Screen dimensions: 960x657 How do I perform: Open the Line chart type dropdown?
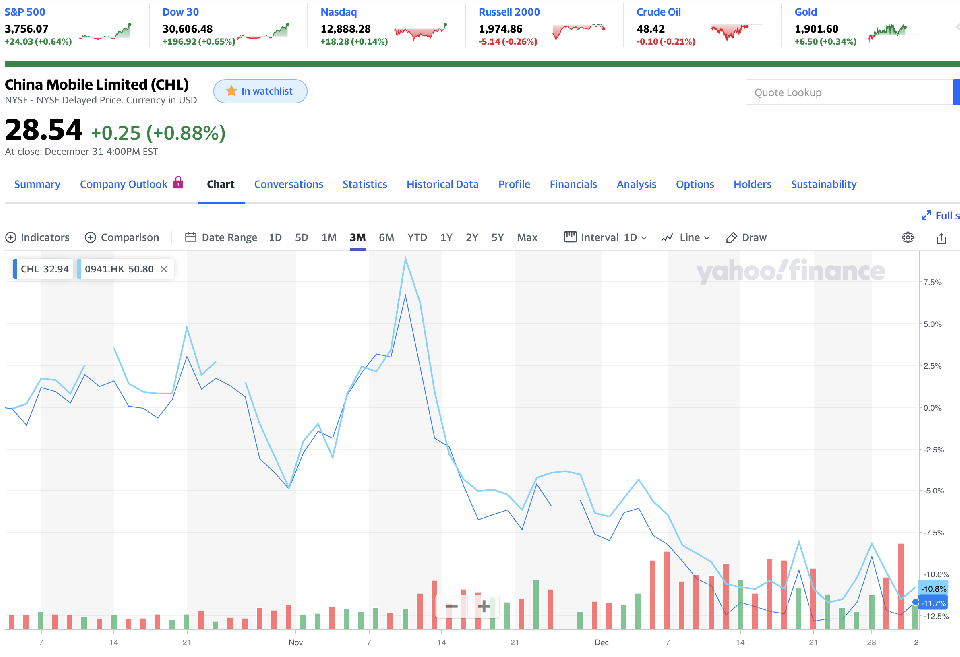(x=685, y=238)
